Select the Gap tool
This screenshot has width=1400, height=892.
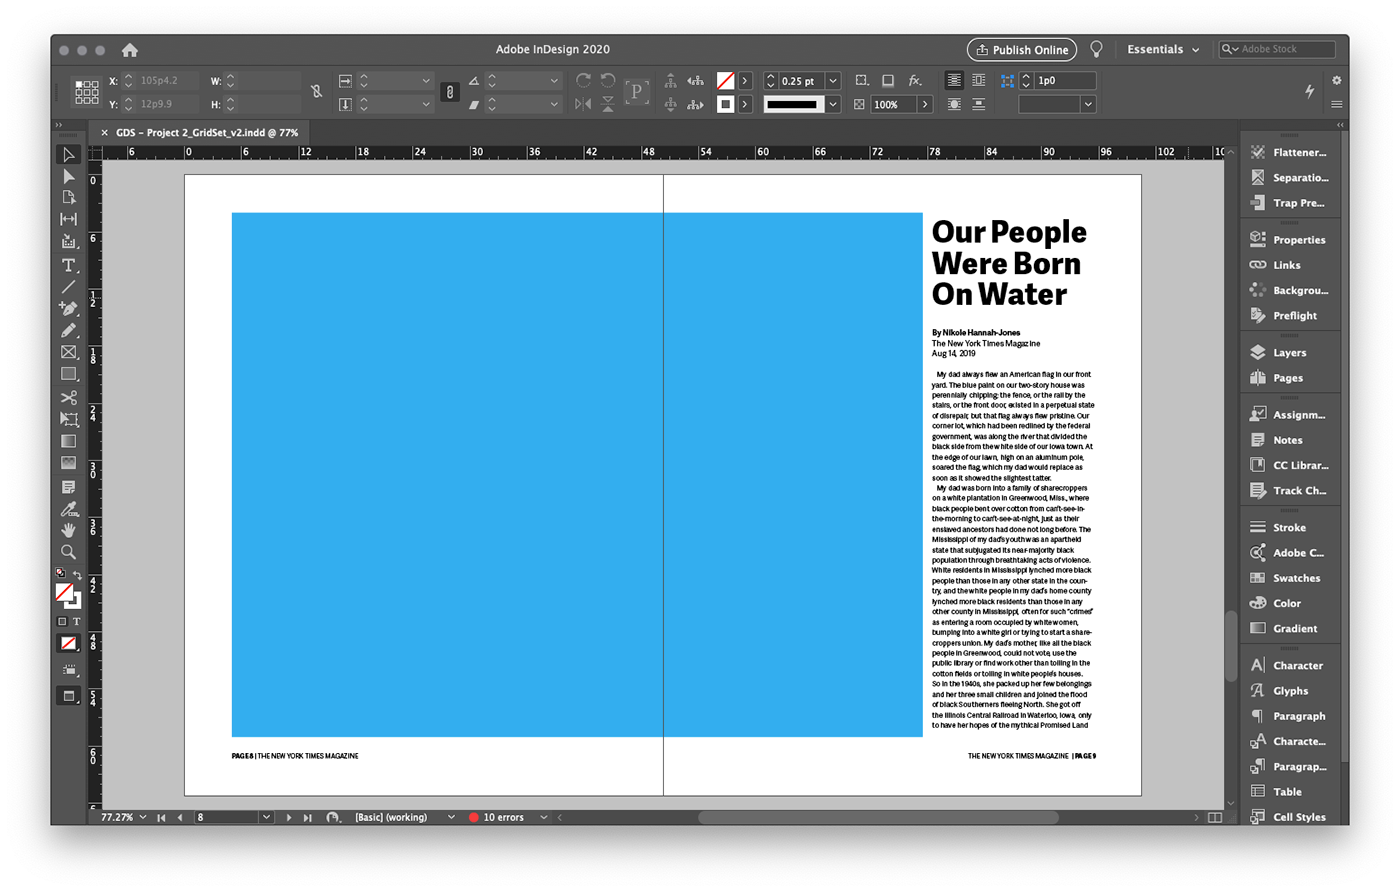(68, 219)
